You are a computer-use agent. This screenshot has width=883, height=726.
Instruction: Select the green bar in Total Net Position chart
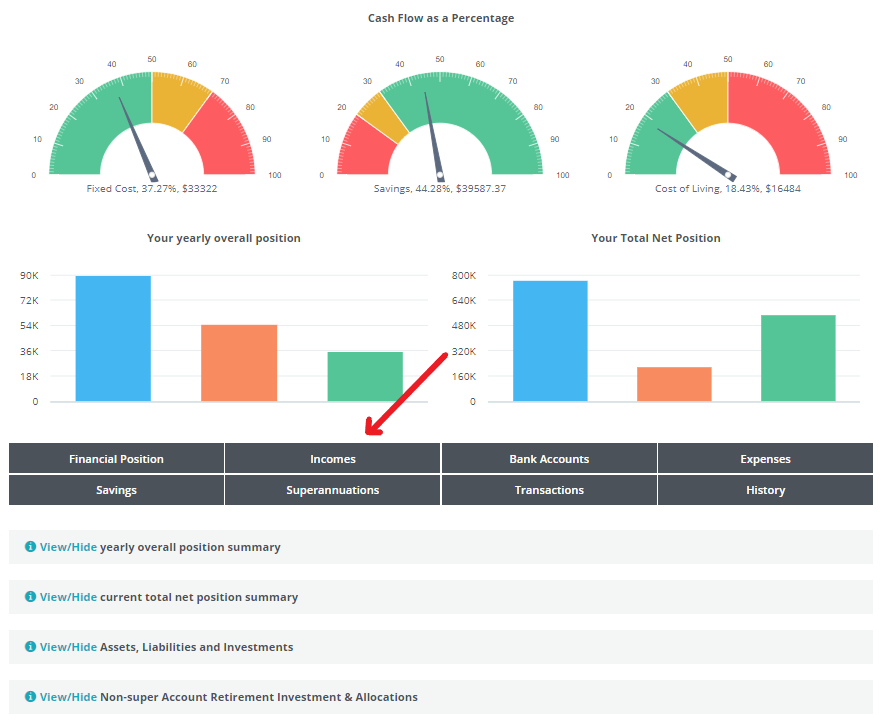click(x=797, y=358)
